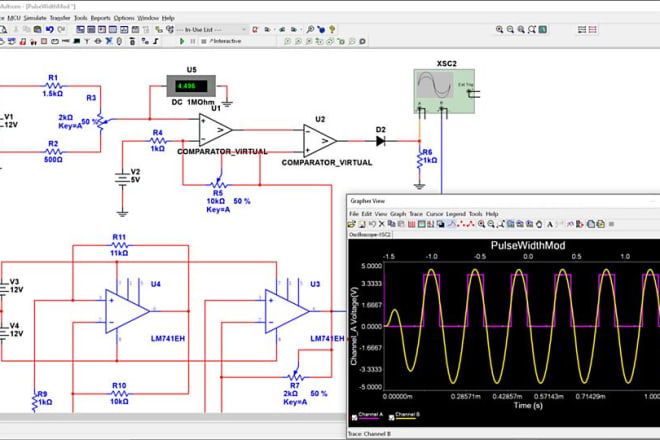Select the XSC2 oscilloscope instrument
This screenshot has height=440, width=660.
coord(444,91)
